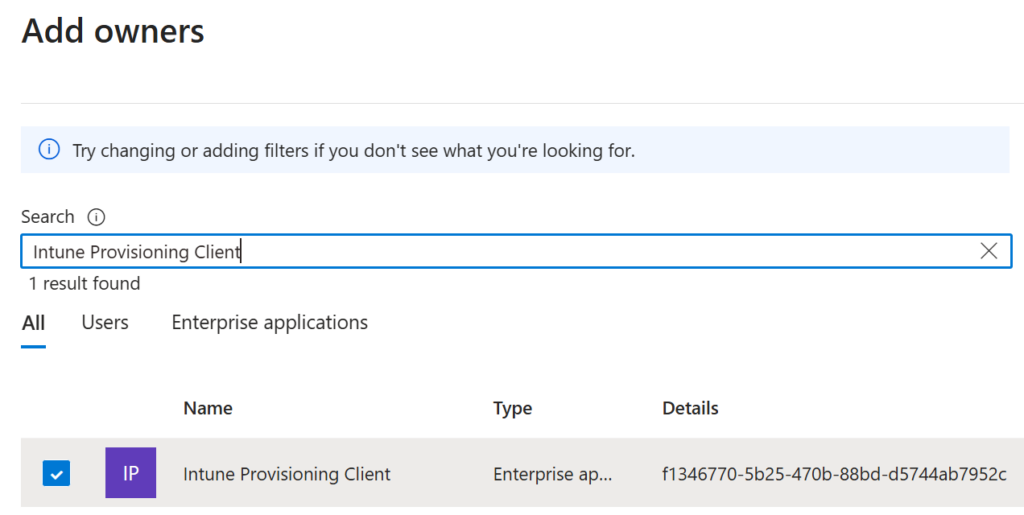Click inside the Search input field
Image resolution: width=1024 pixels, height=515 pixels.
pyautogui.click(x=500, y=251)
